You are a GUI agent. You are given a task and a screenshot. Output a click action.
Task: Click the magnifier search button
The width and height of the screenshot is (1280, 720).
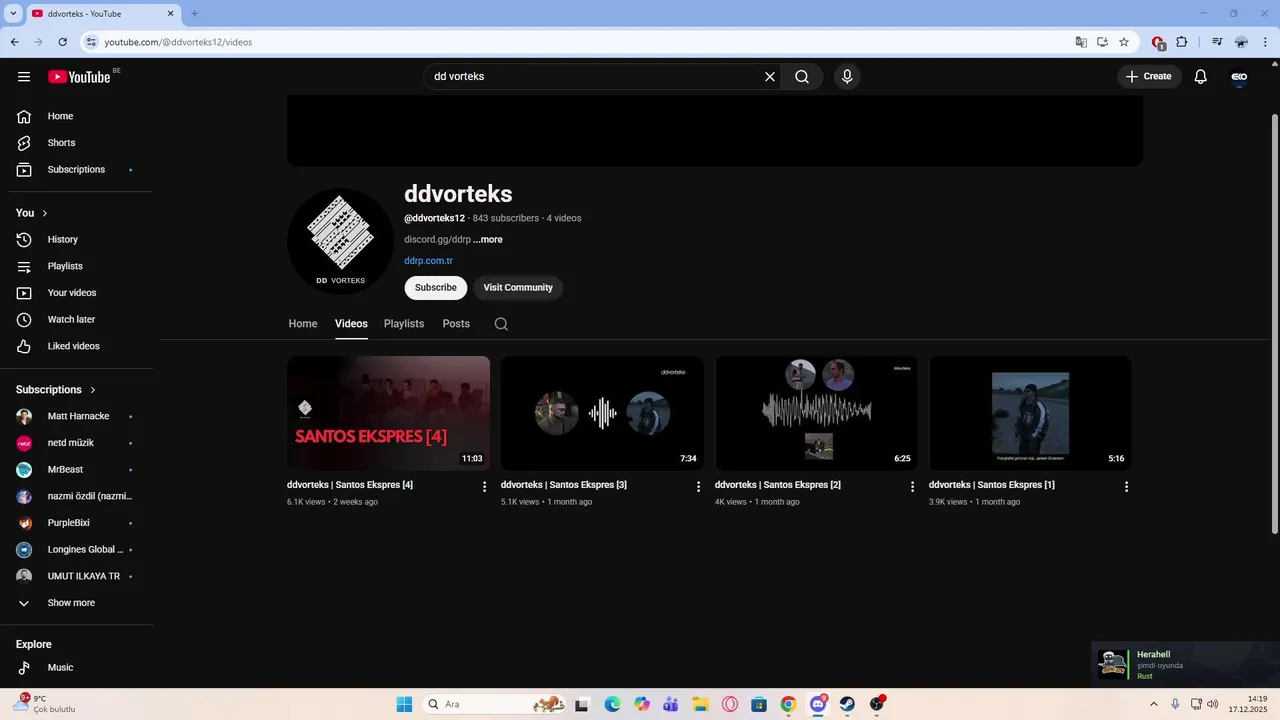(802, 77)
